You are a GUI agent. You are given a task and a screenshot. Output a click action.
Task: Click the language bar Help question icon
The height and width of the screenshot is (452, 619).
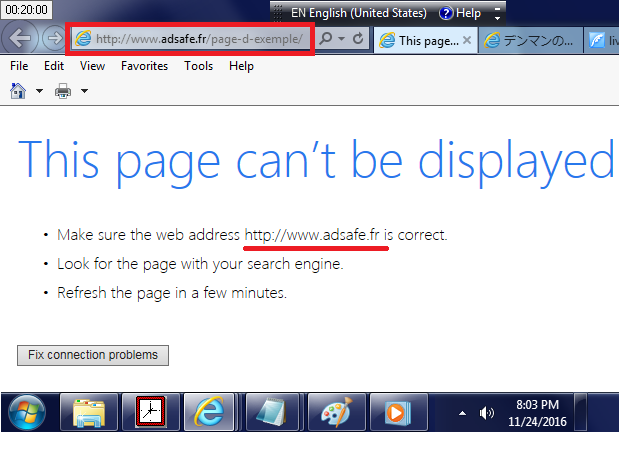pyautogui.click(x=446, y=13)
